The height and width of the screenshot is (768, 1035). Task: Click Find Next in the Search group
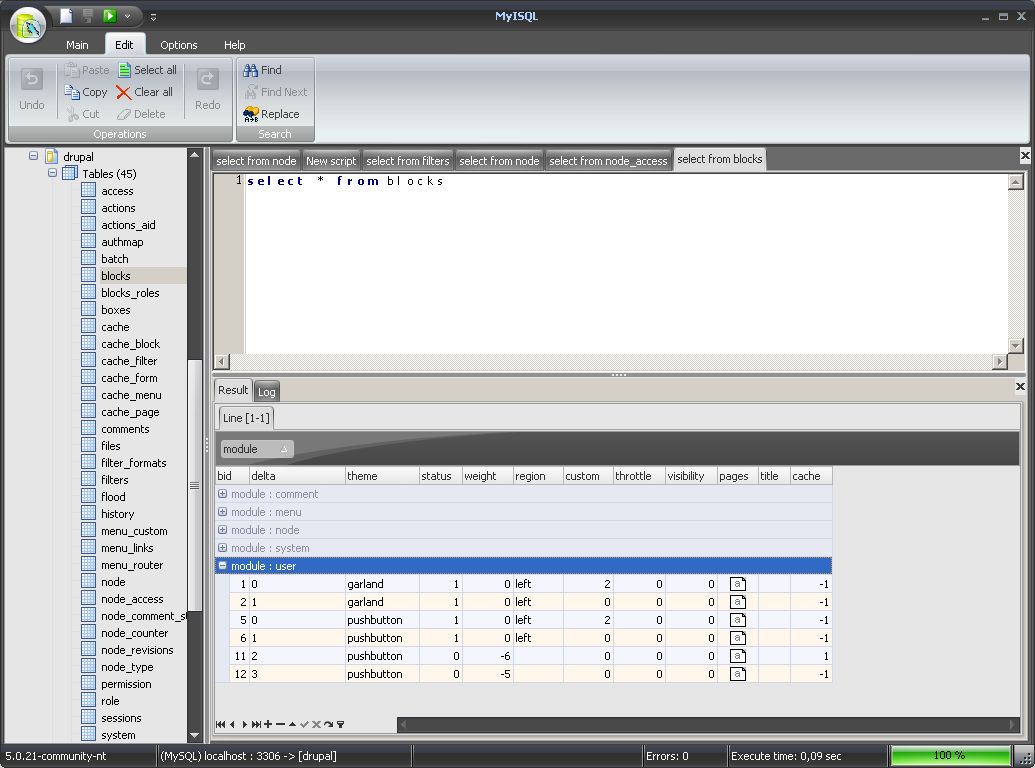[x=276, y=92]
